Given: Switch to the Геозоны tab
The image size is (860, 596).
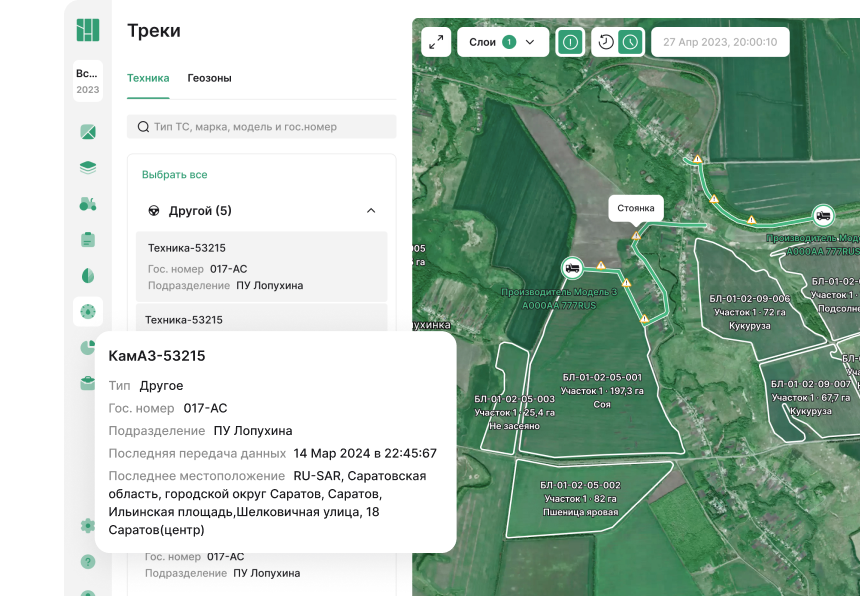Looking at the screenshot, I should (x=209, y=78).
